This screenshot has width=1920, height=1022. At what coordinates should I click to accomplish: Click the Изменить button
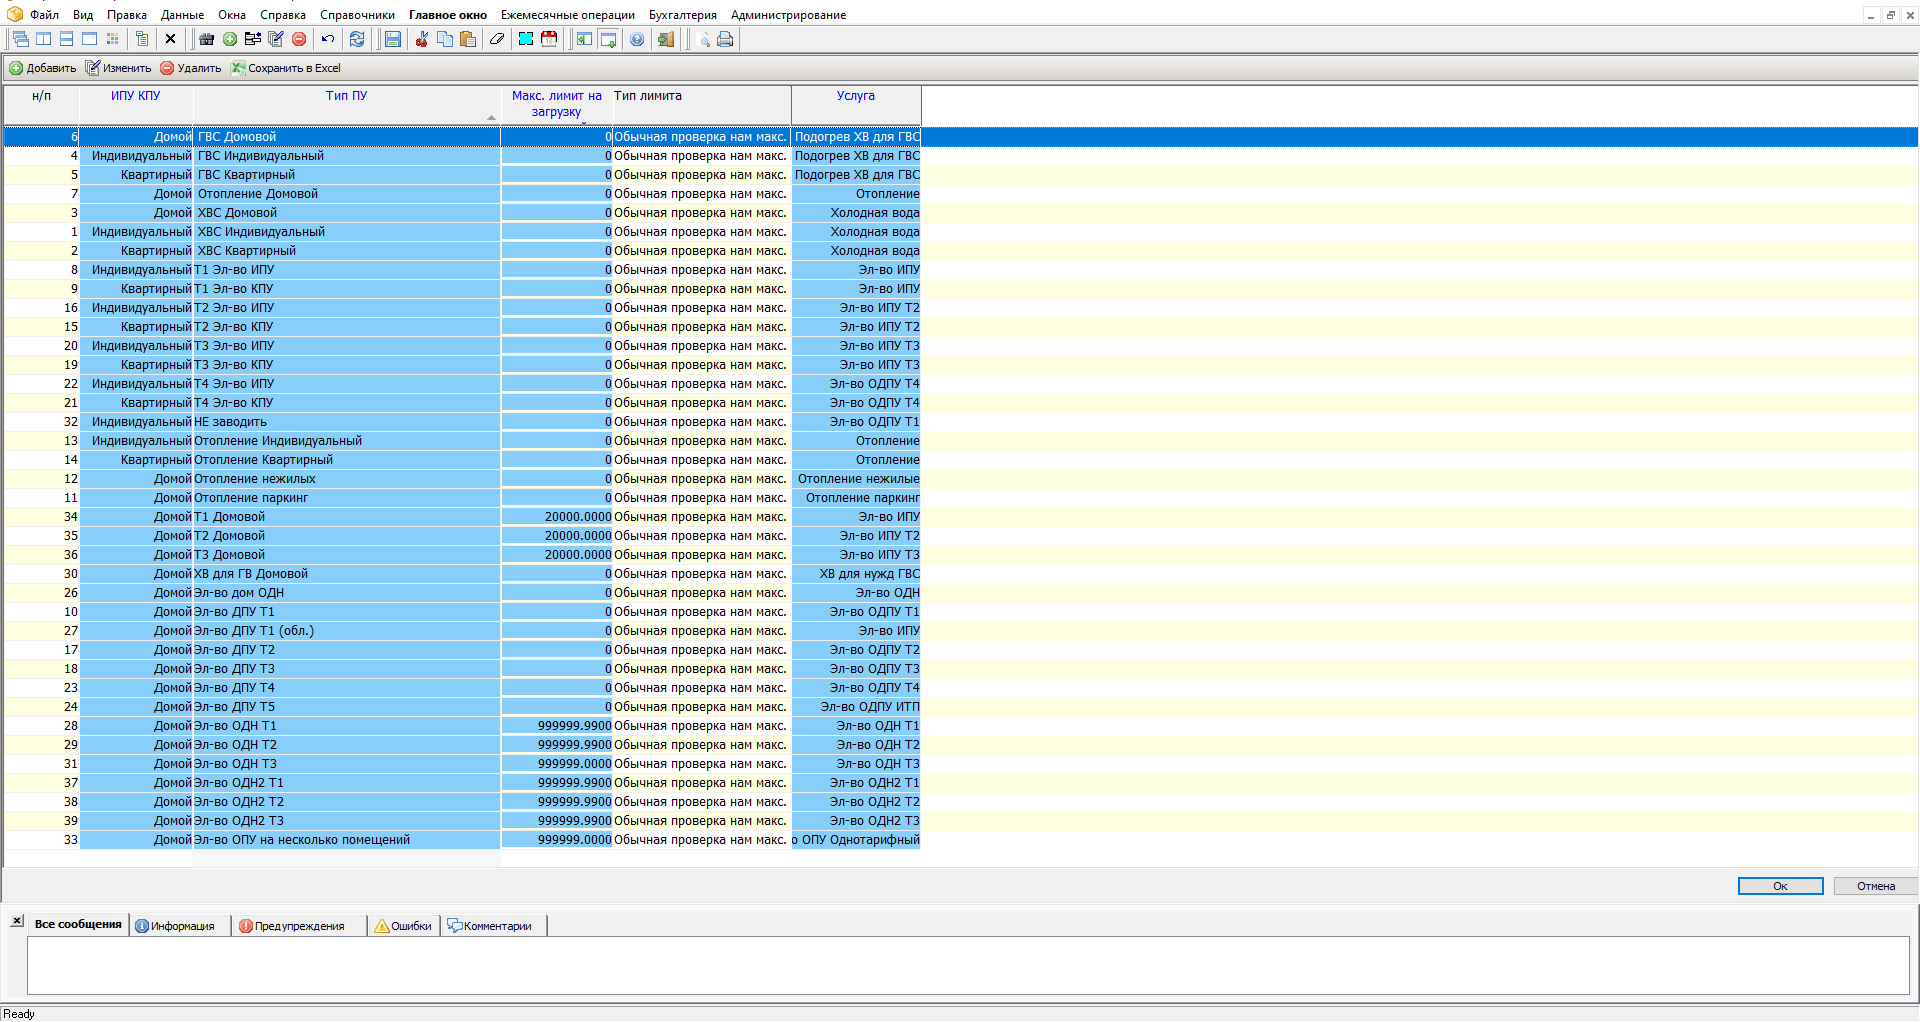[118, 68]
